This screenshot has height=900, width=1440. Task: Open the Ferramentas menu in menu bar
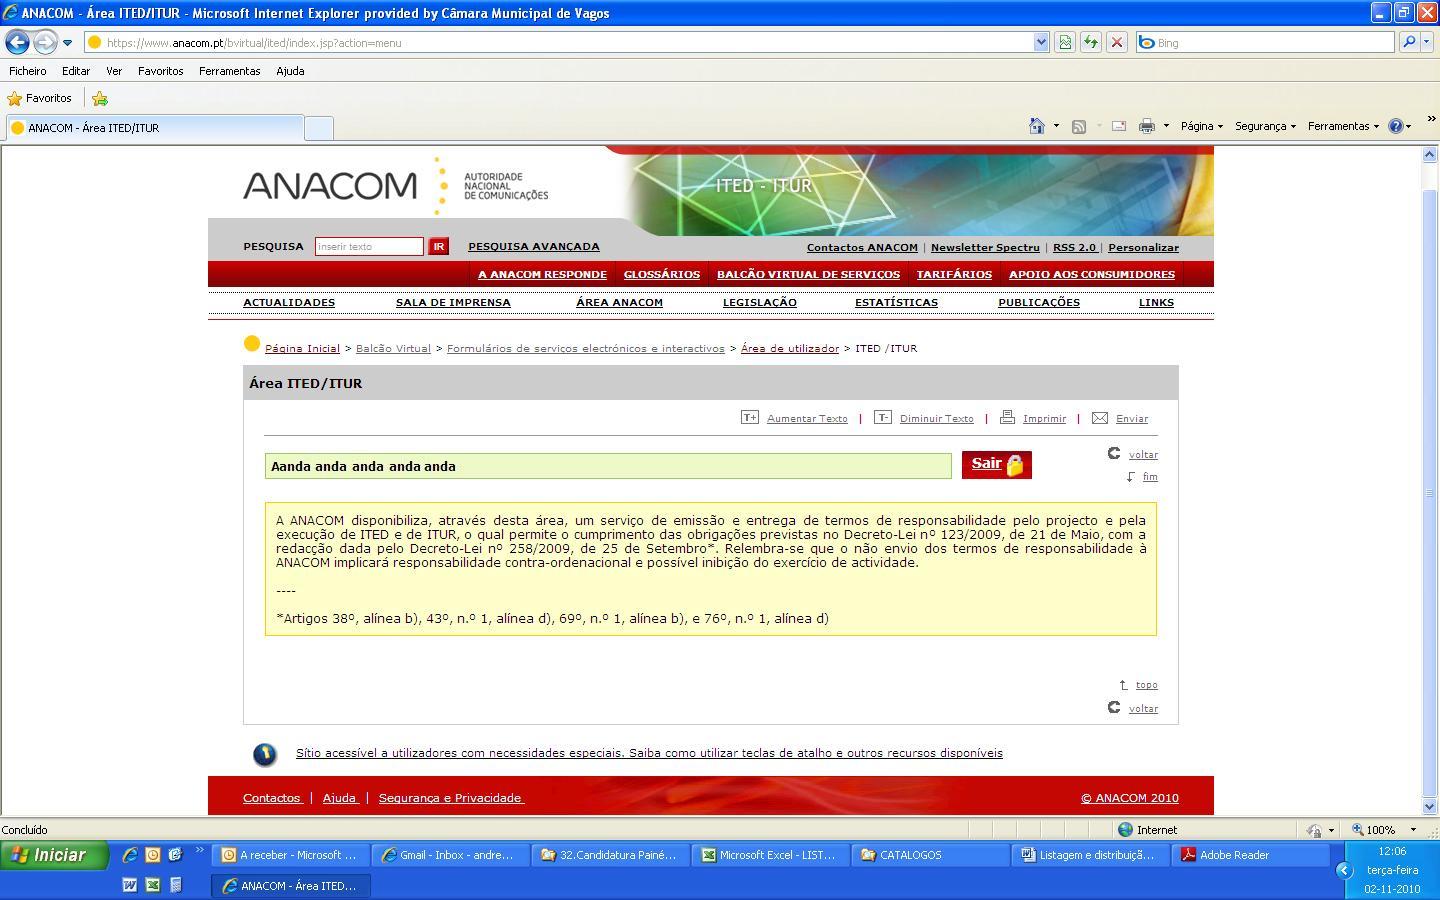[x=229, y=71]
